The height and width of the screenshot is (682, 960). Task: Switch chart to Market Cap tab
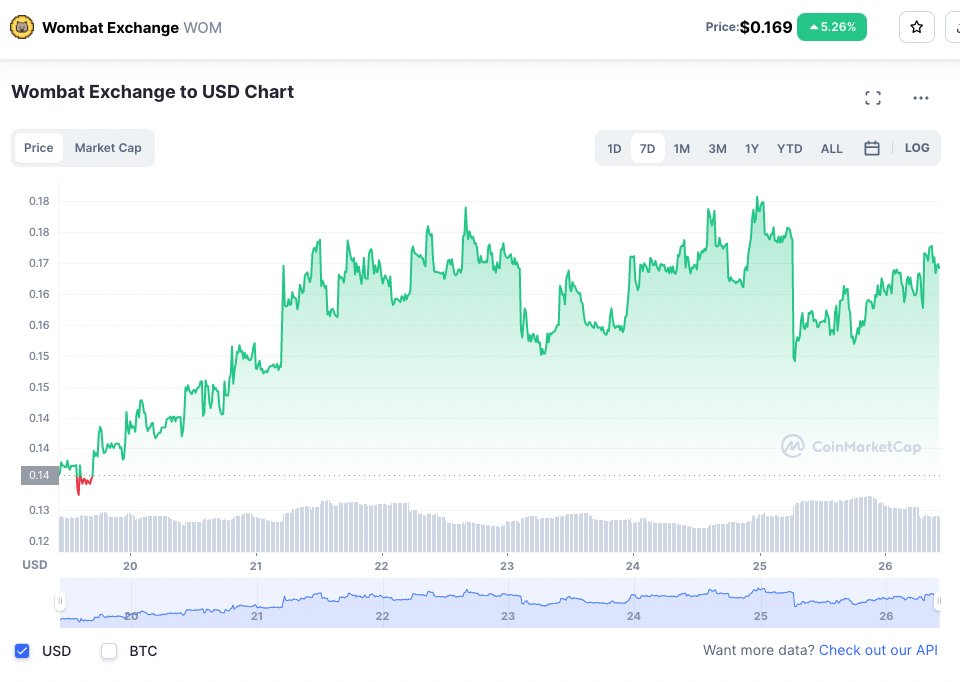pos(108,148)
